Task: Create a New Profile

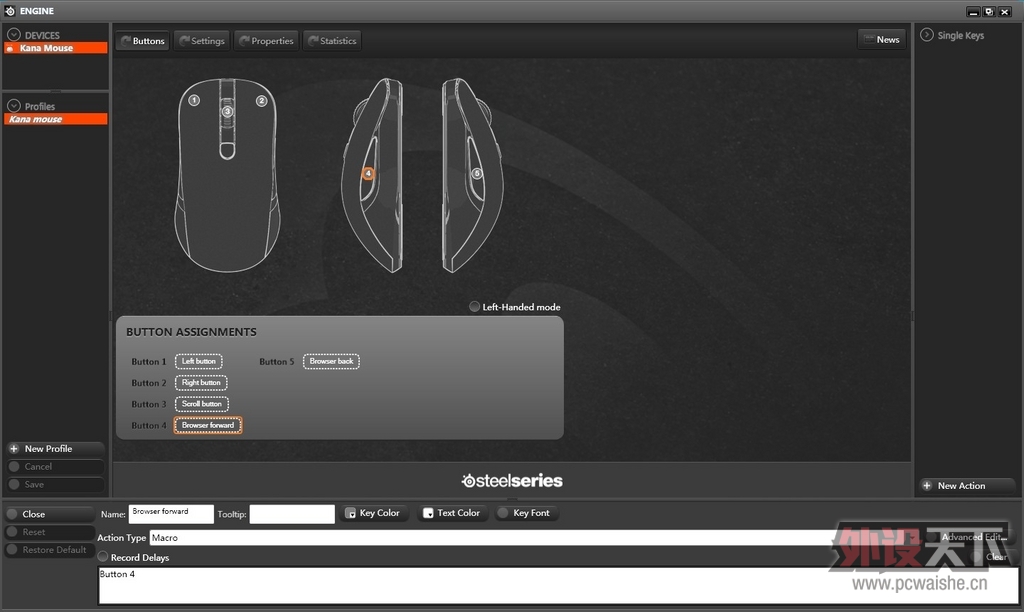Action: click(x=56, y=449)
